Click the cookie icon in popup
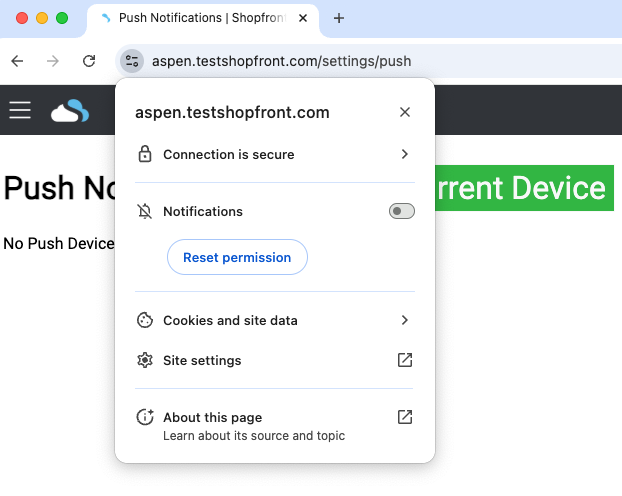Viewport: 622px width, 496px height. [145, 321]
